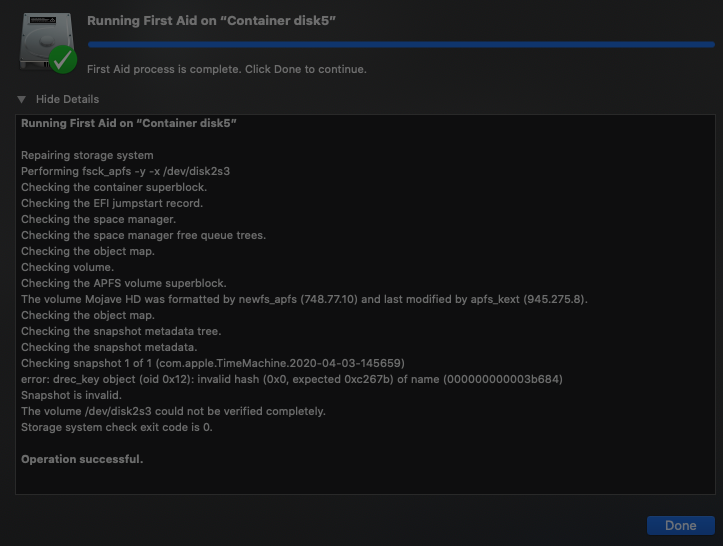Select the Repairing storage system log line
The width and height of the screenshot is (723, 546).
(87, 155)
